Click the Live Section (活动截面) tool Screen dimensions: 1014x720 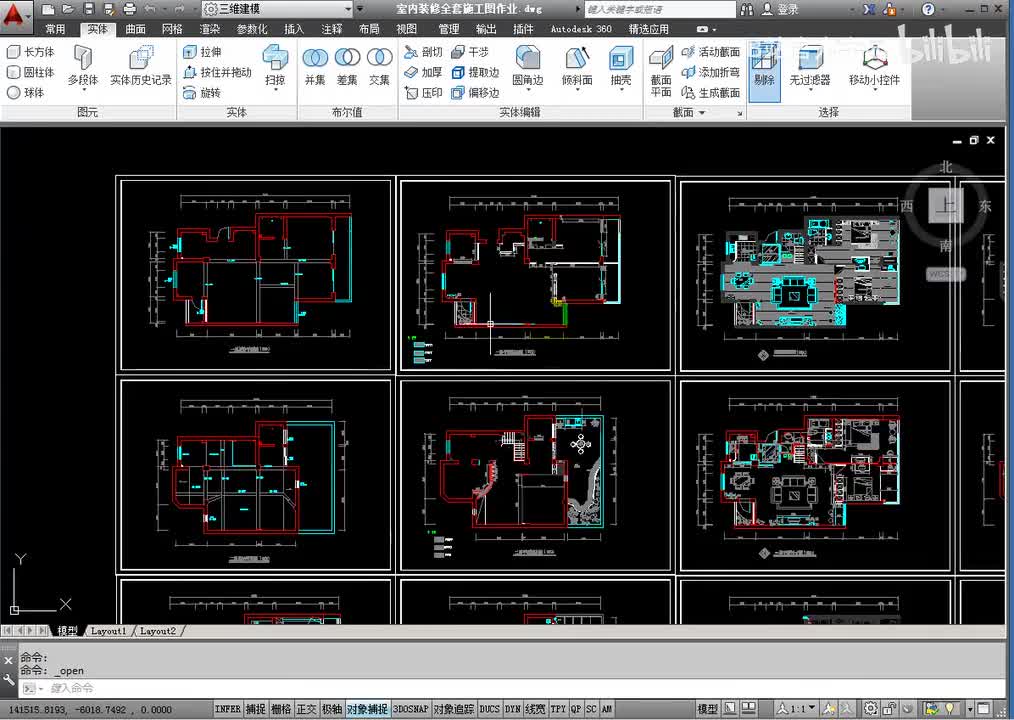click(711, 52)
